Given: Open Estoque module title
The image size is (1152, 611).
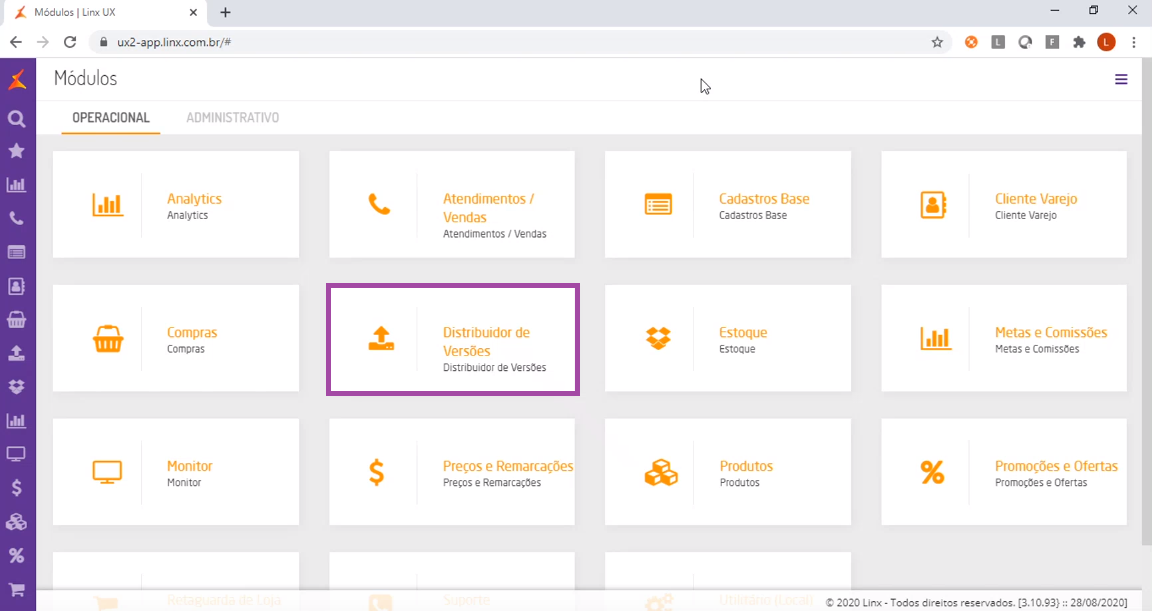Looking at the screenshot, I should (743, 333).
